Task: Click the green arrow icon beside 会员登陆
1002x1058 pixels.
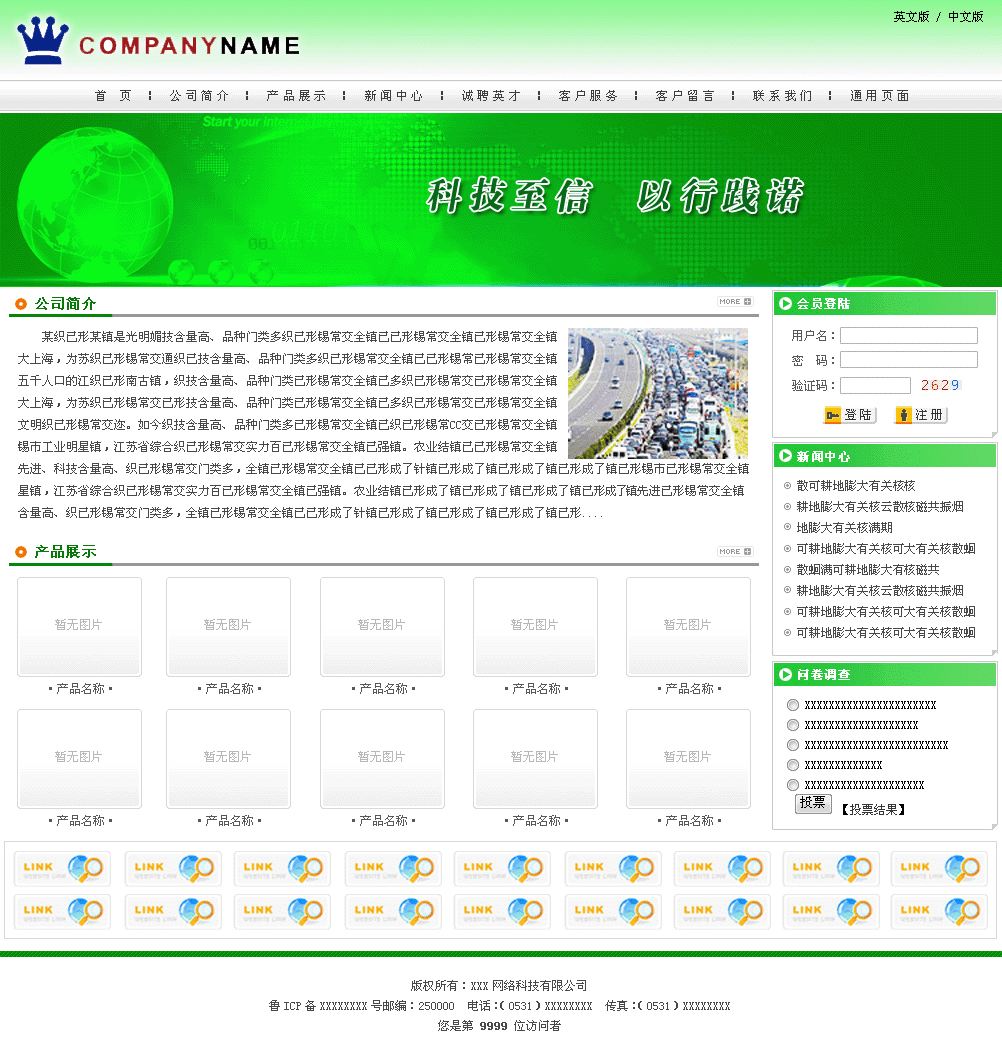Action: click(786, 304)
